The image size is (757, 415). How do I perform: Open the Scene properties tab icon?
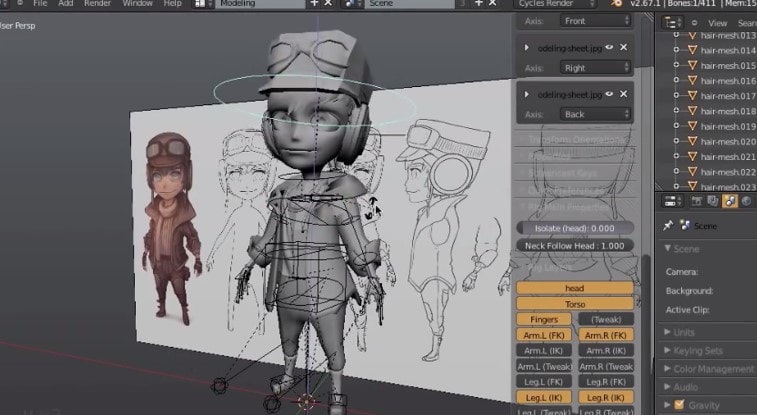click(730, 202)
